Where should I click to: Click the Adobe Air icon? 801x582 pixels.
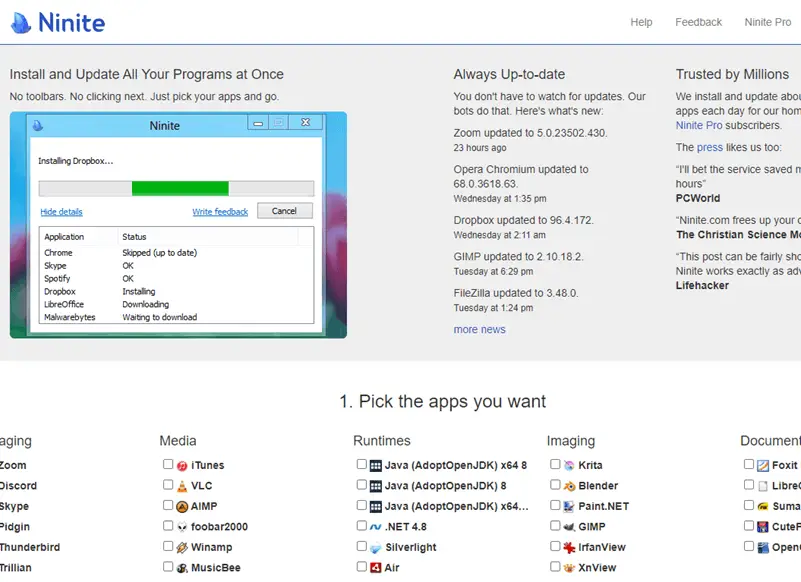pos(375,568)
